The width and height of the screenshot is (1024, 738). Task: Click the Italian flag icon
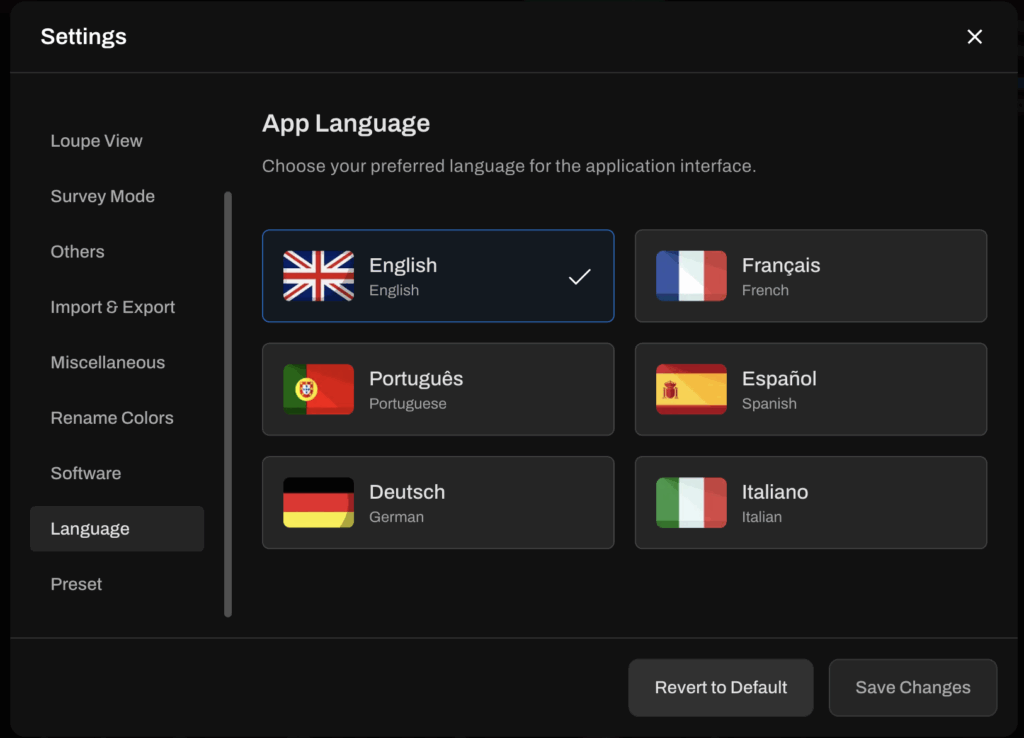[689, 502]
